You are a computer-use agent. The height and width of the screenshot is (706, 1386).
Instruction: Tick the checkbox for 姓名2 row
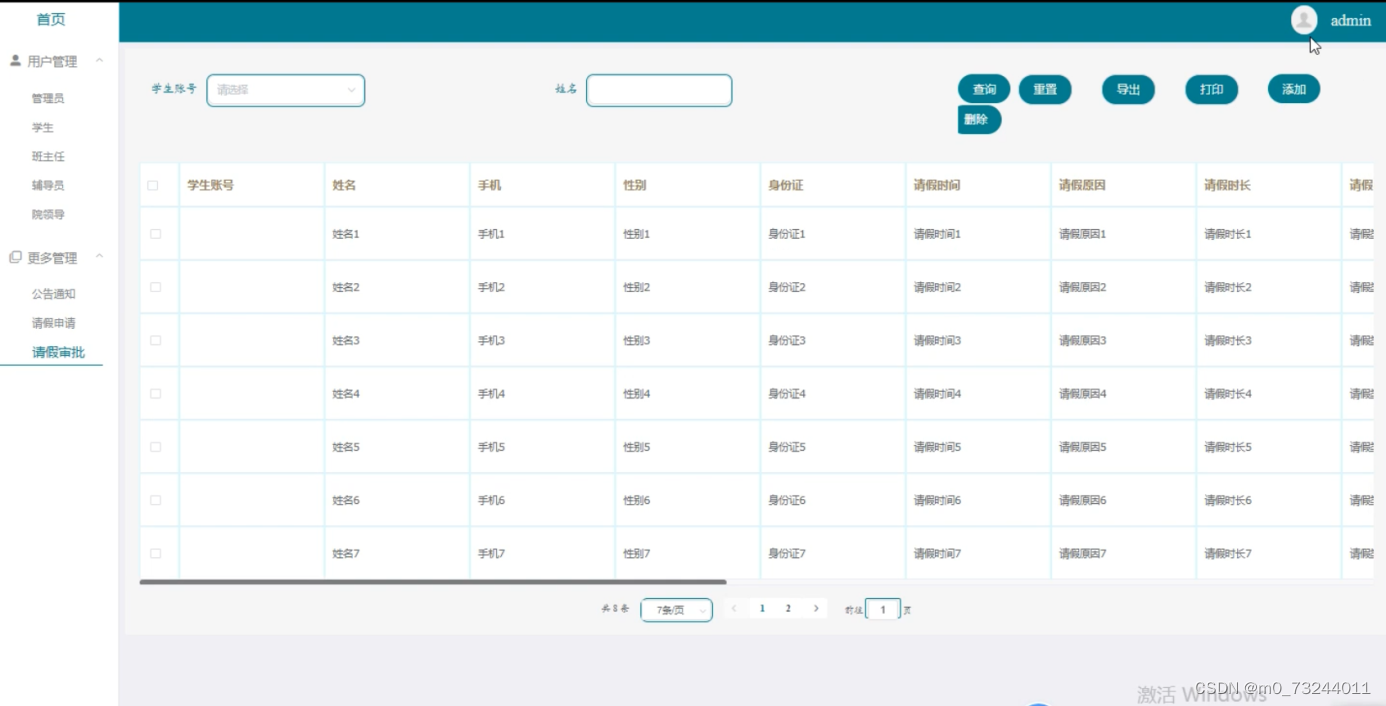(155, 287)
